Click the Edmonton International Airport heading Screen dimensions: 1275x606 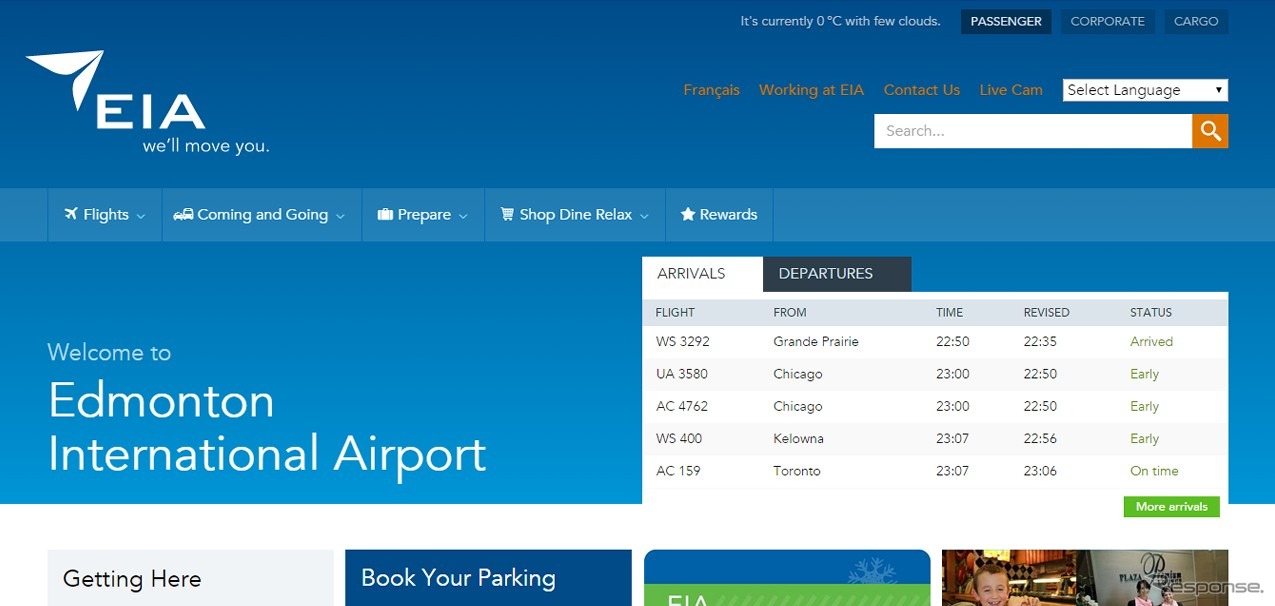tap(267, 427)
